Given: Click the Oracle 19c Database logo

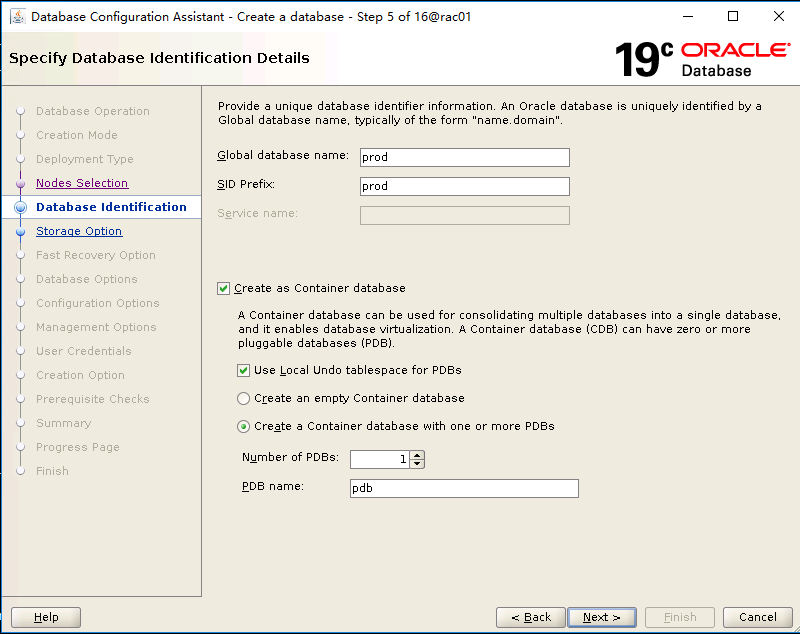Looking at the screenshot, I should pyautogui.click(x=703, y=59).
